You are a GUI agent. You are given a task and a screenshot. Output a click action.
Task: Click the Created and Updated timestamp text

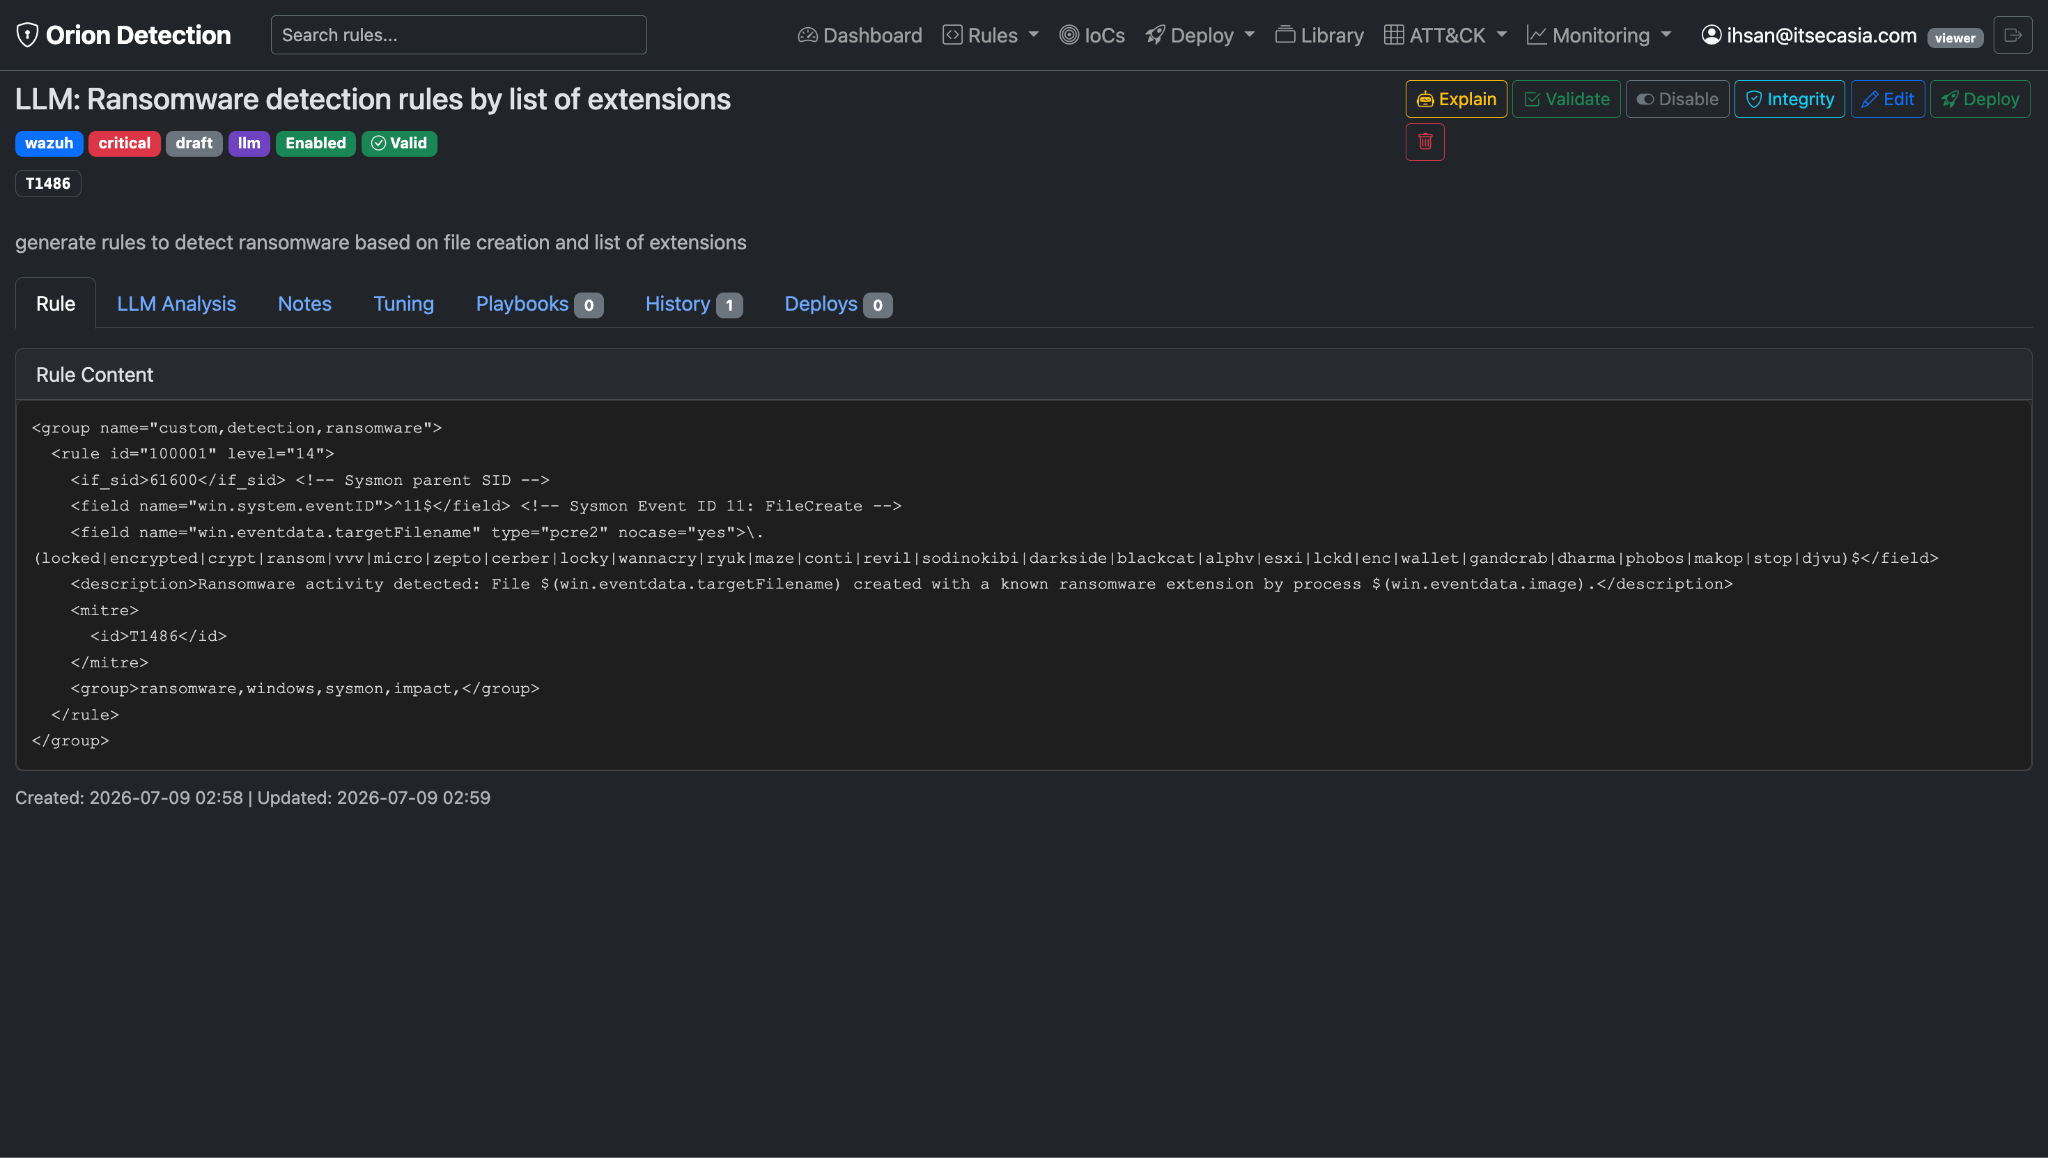click(x=253, y=798)
